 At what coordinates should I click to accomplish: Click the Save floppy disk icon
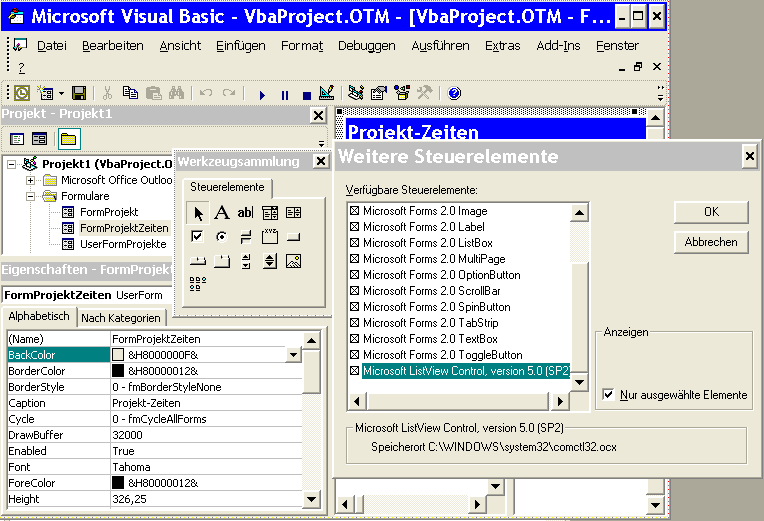tap(78, 93)
